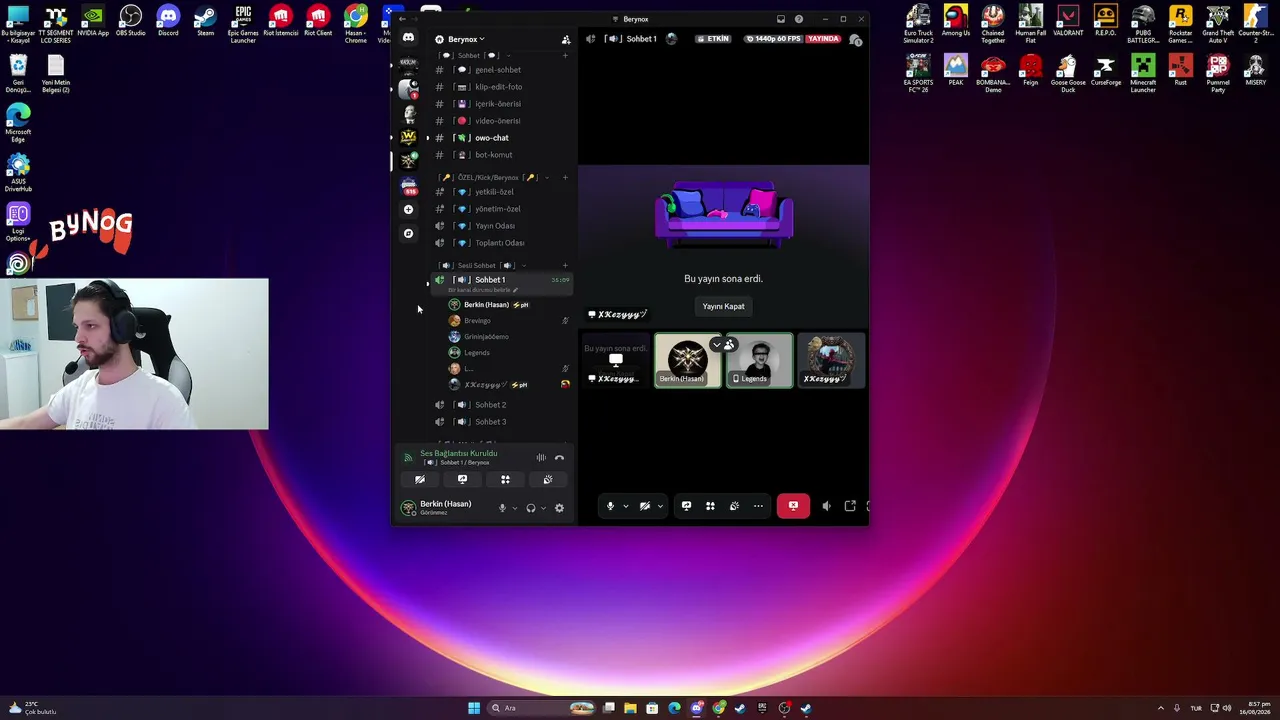Create a channel in ÖZEL/Kick/Berynox category

[x=565, y=178]
